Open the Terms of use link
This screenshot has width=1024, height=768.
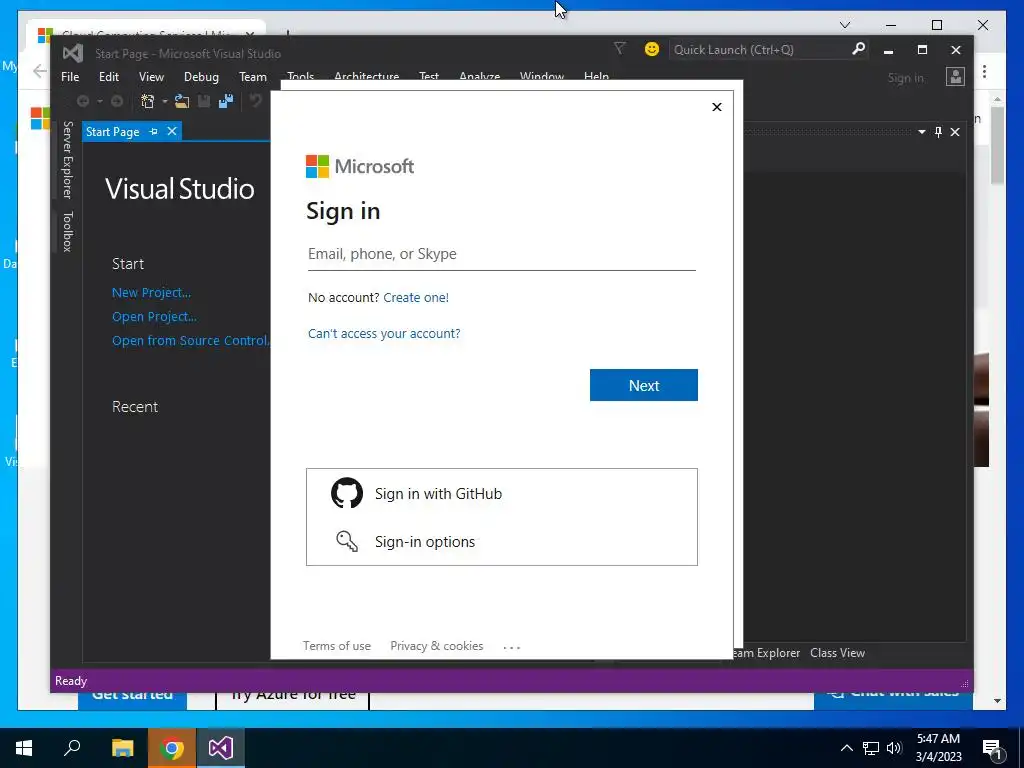[336, 645]
